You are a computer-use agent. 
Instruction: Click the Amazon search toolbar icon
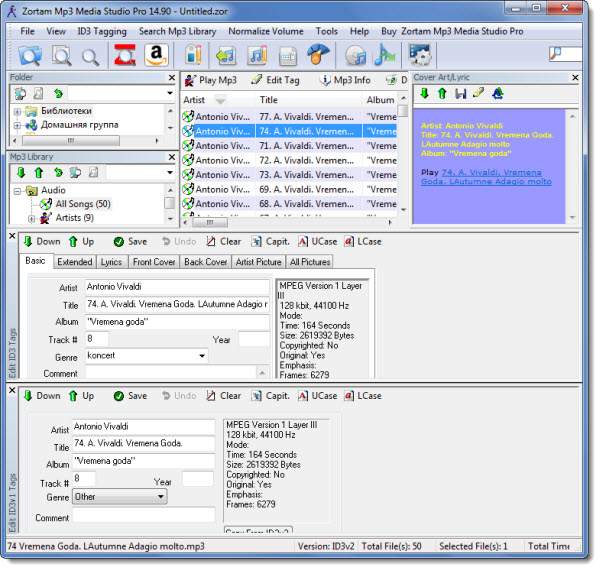[155, 55]
